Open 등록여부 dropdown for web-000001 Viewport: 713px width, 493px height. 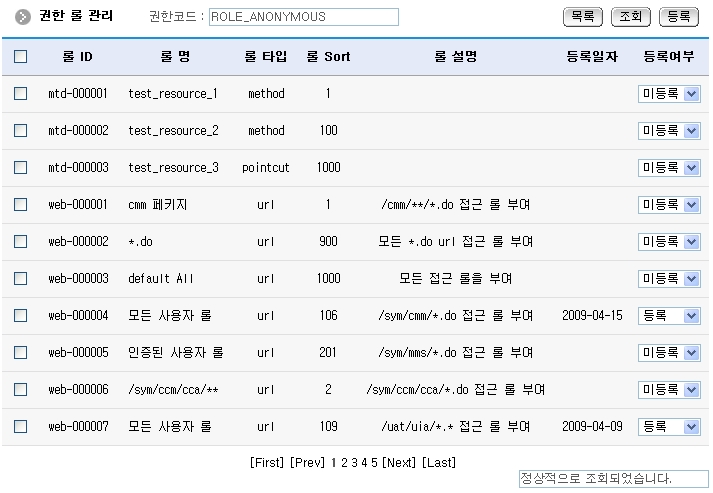point(669,205)
